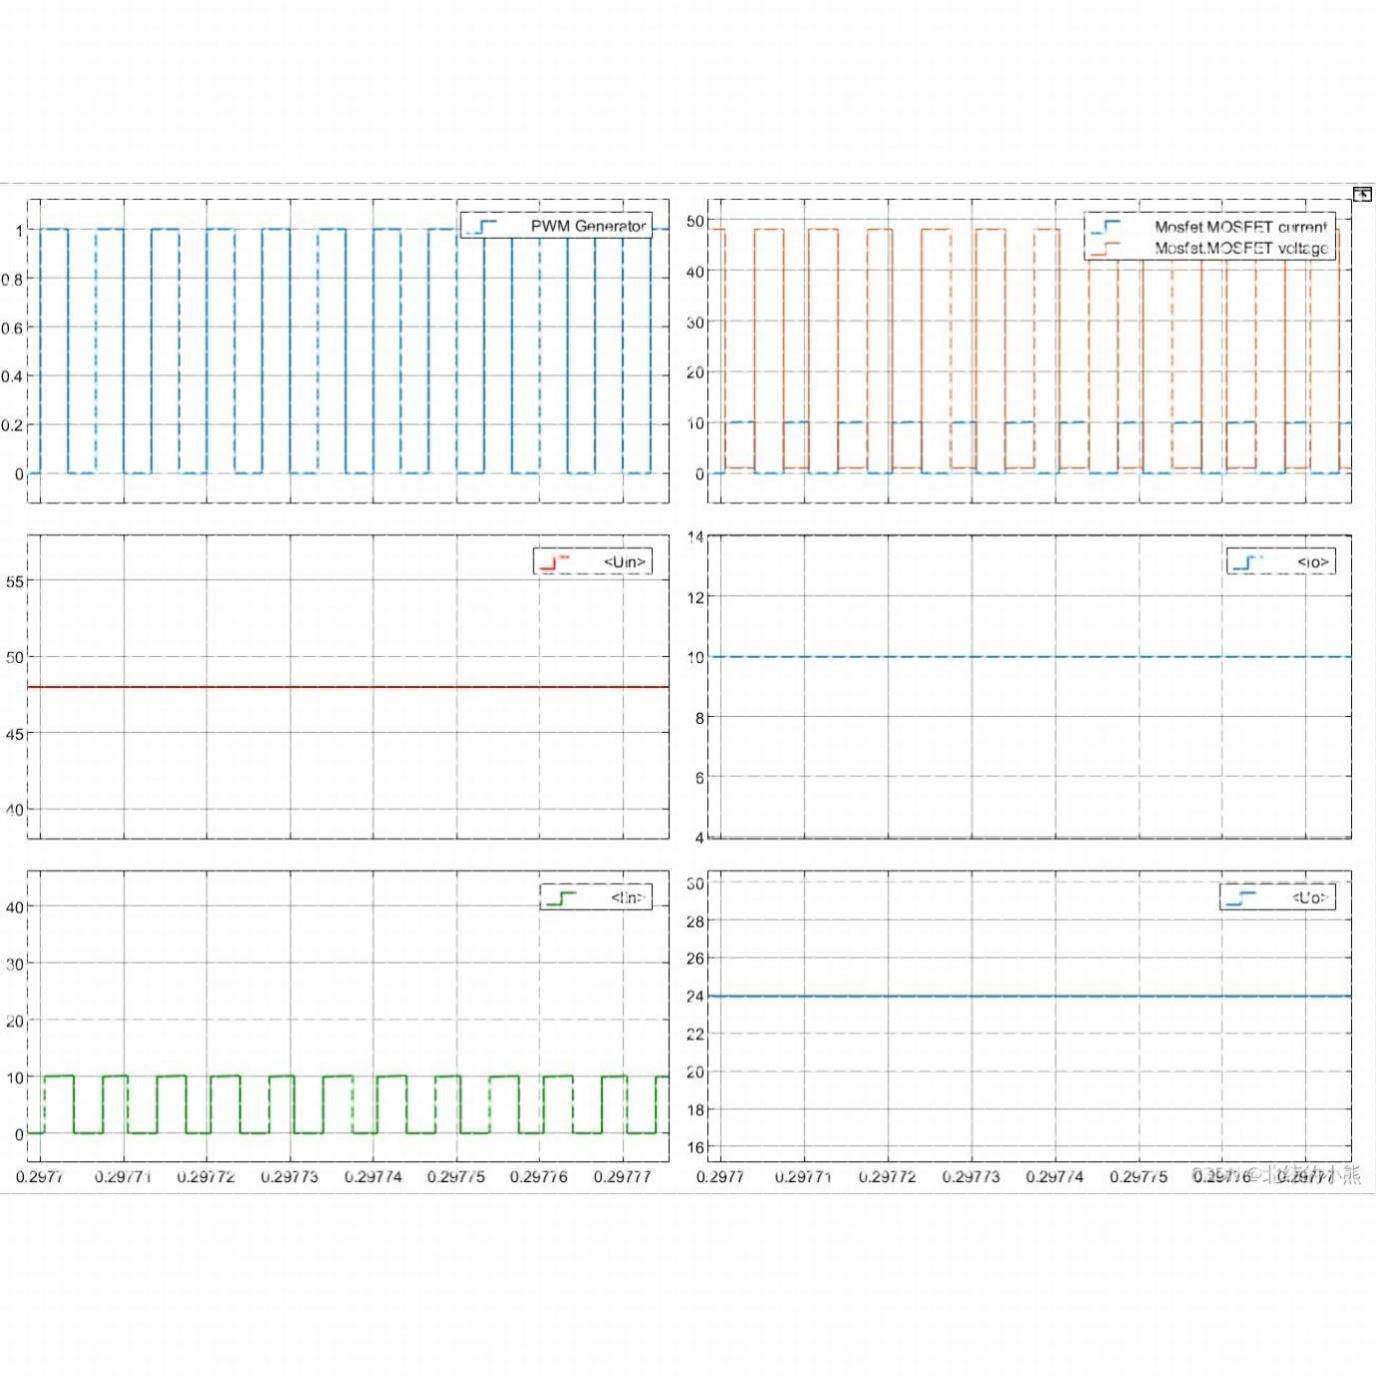Toggle the <Uo> legend entry

[1277, 898]
